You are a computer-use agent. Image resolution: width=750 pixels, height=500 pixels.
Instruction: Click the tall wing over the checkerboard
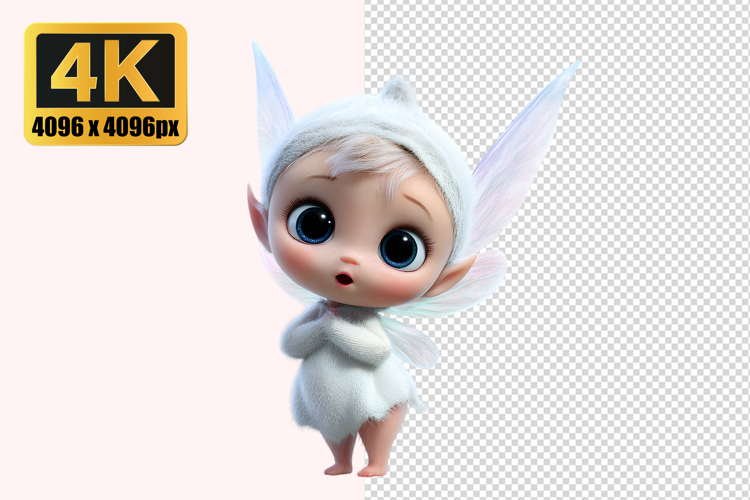tap(530, 140)
